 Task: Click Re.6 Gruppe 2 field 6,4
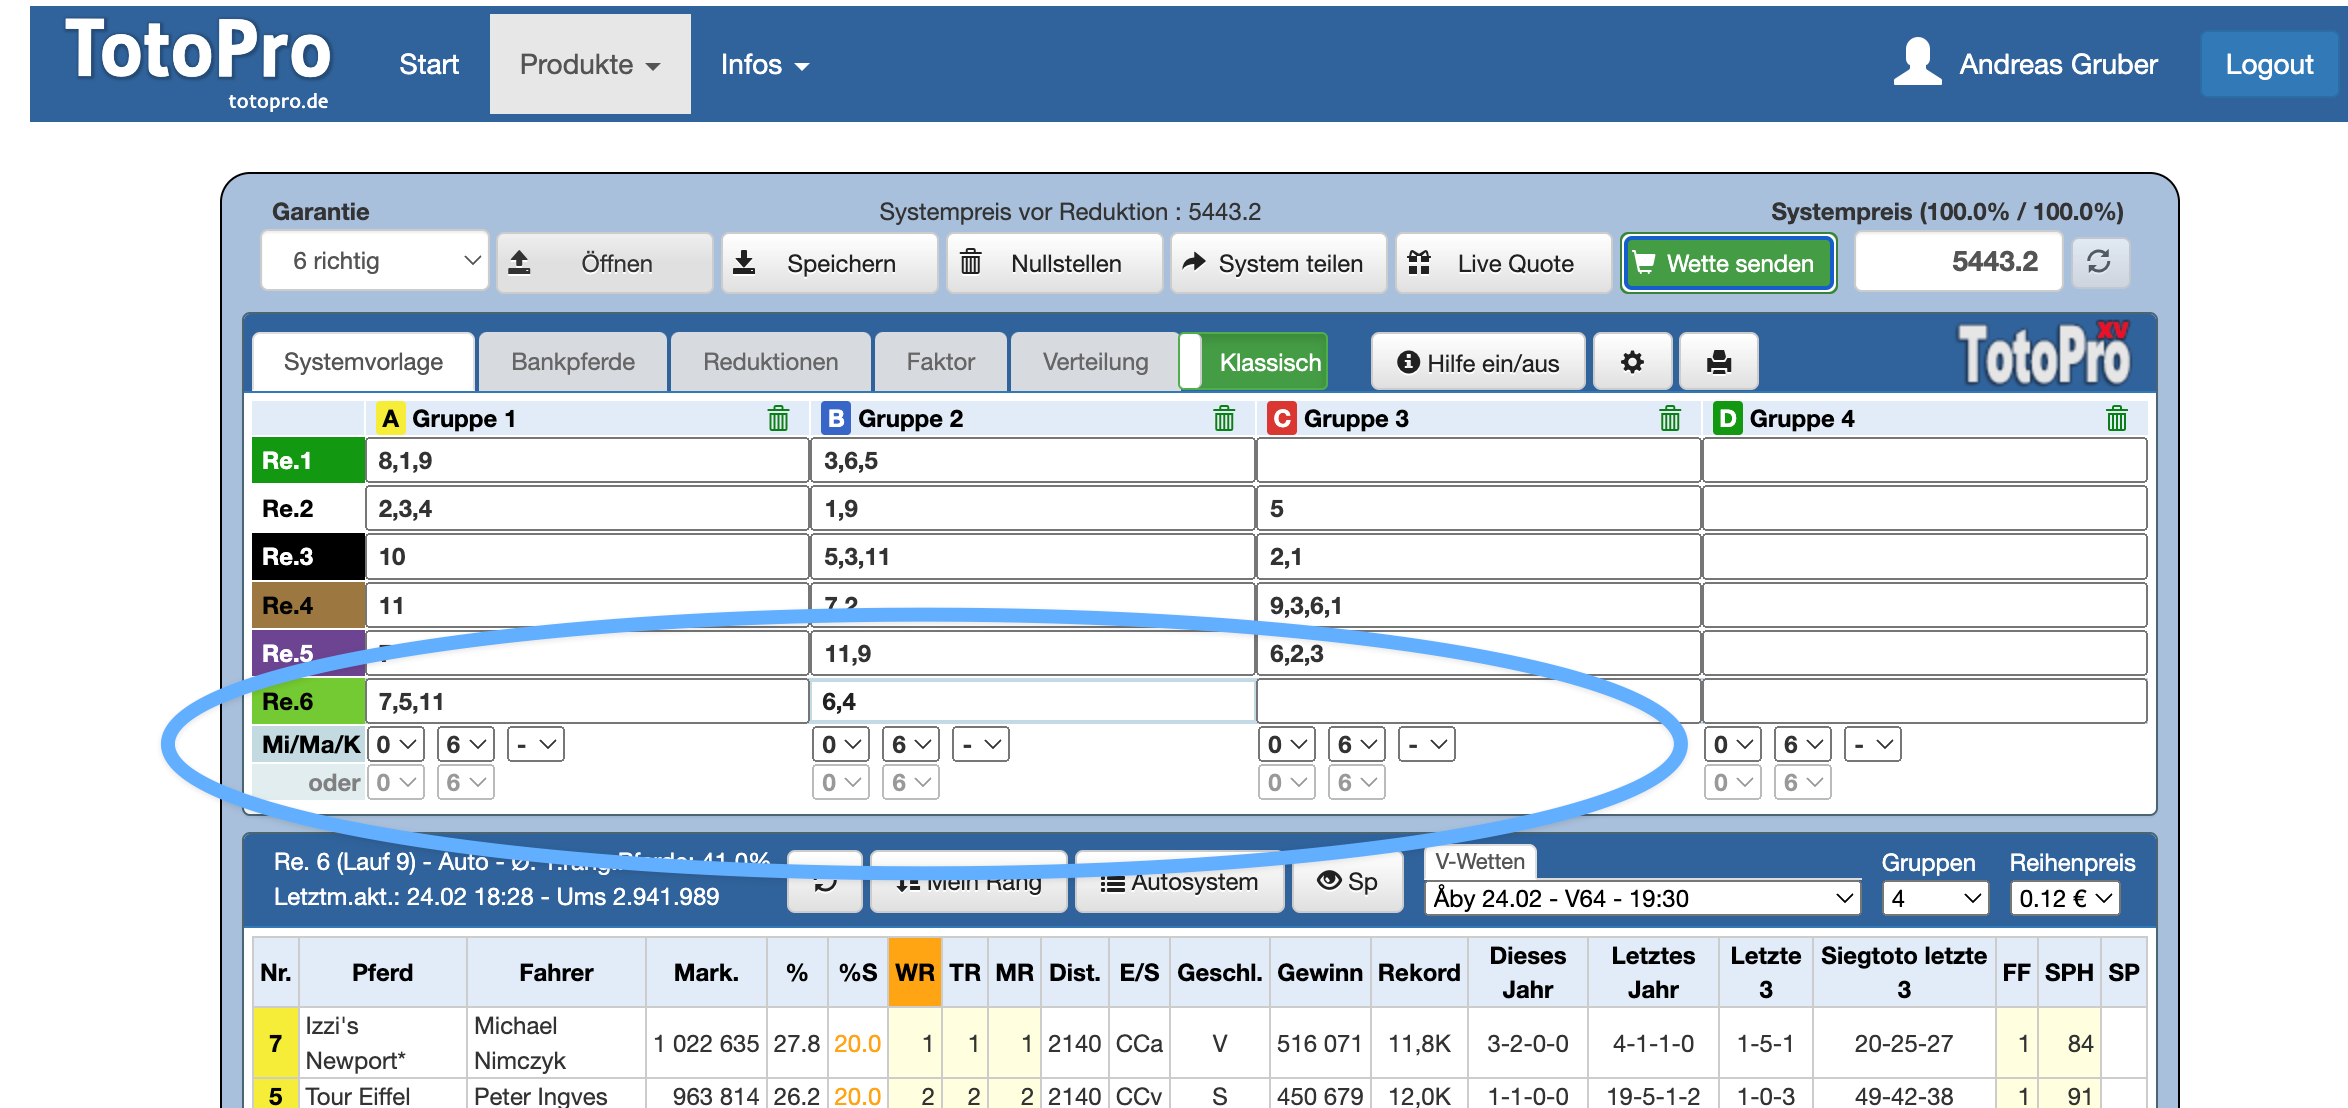[1032, 702]
